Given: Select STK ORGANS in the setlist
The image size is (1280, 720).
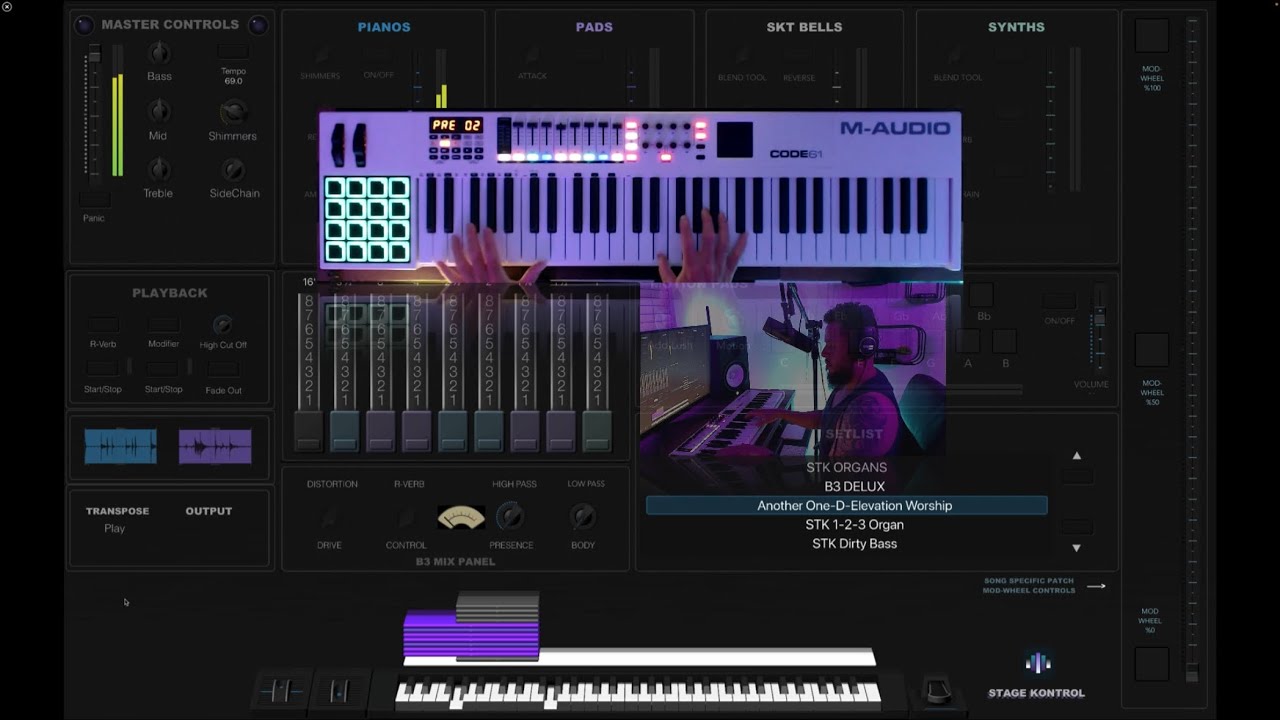Looking at the screenshot, I should click(847, 467).
